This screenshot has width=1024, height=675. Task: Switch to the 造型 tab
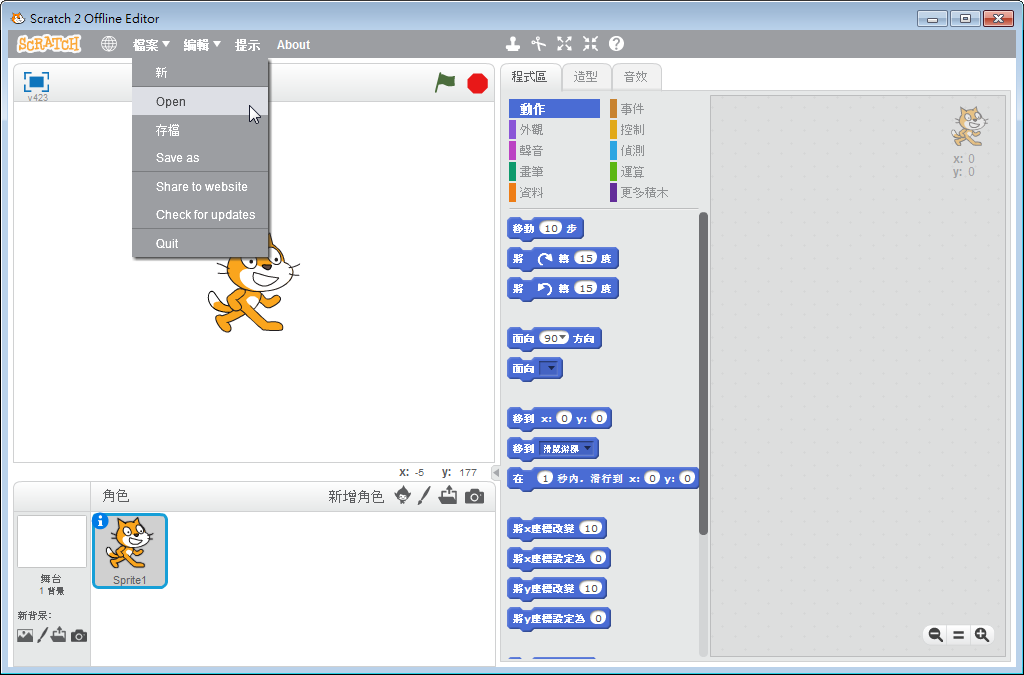[x=585, y=77]
